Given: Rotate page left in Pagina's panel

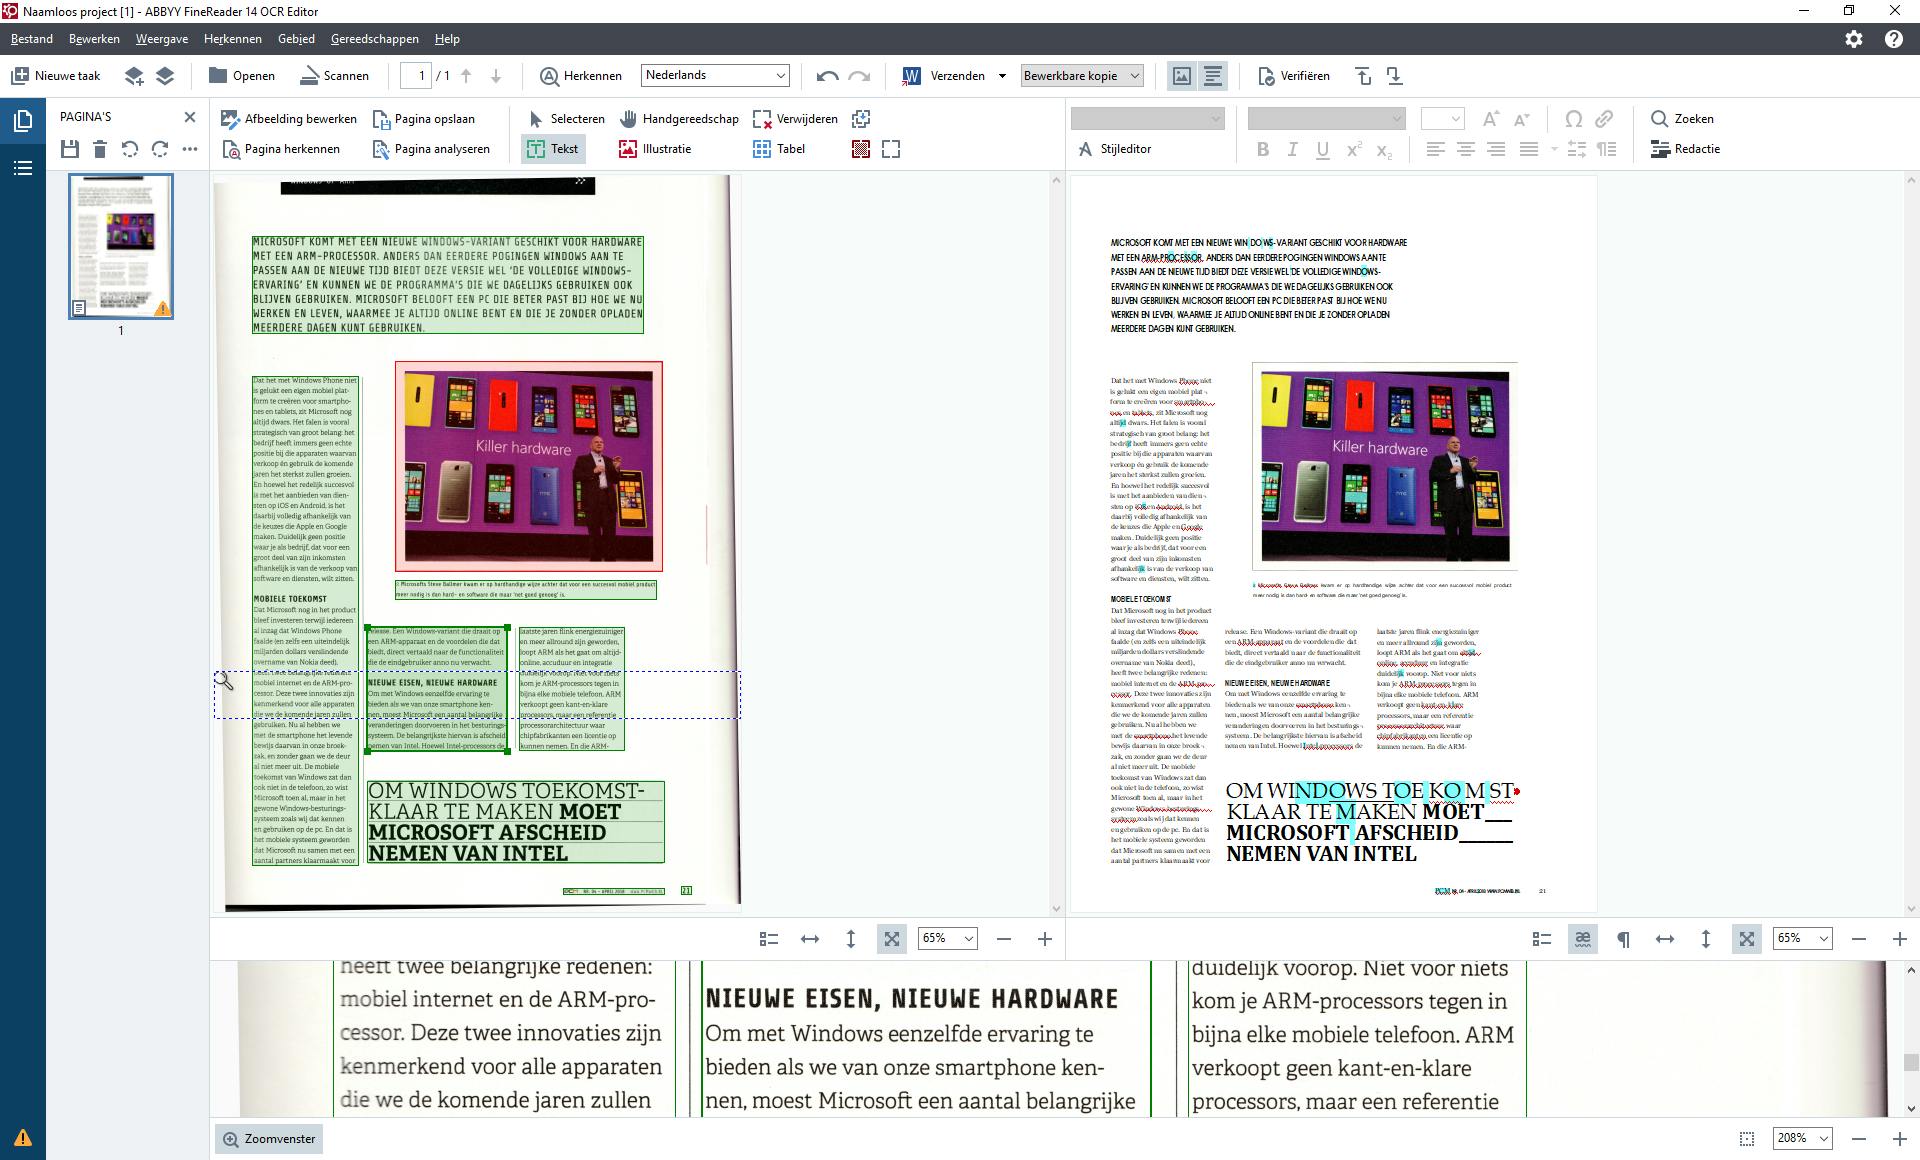Looking at the screenshot, I should (130, 149).
